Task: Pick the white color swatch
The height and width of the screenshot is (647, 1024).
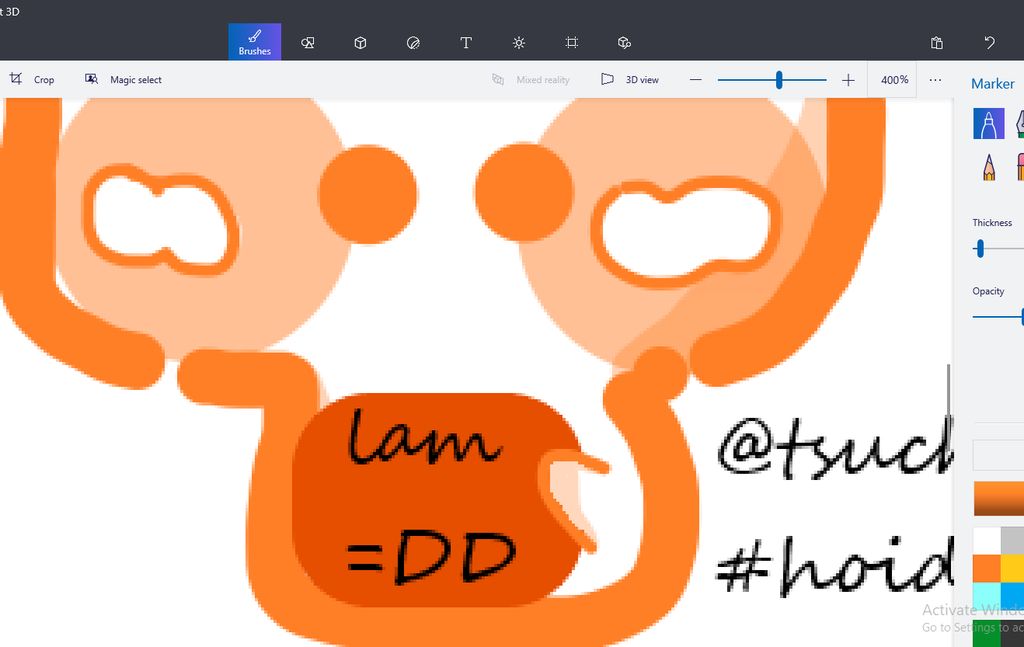Action: [x=987, y=541]
